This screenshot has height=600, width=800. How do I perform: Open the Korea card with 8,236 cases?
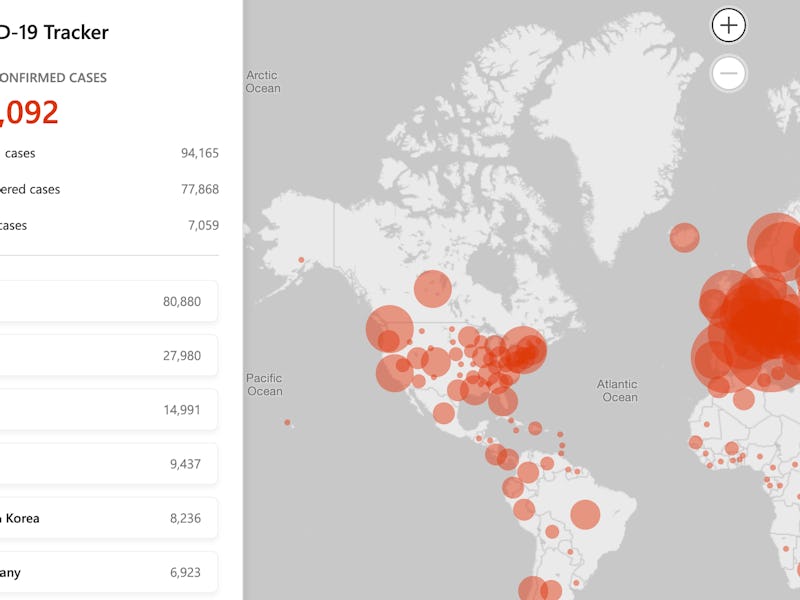(108, 518)
